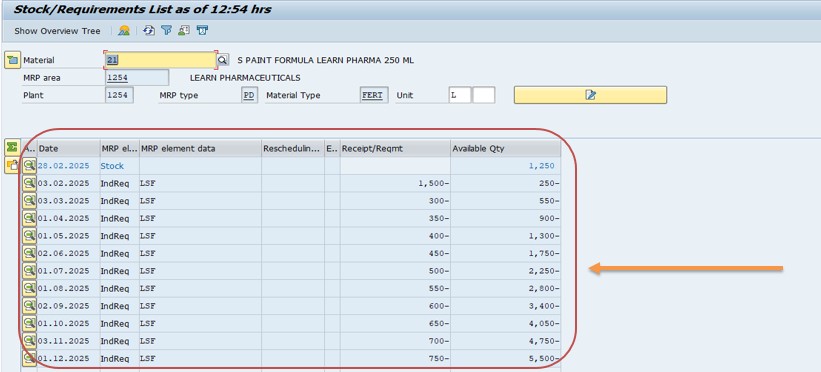821x372 pixels.
Task: Select the 03.02.2025 date cell
Action: click(68, 183)
